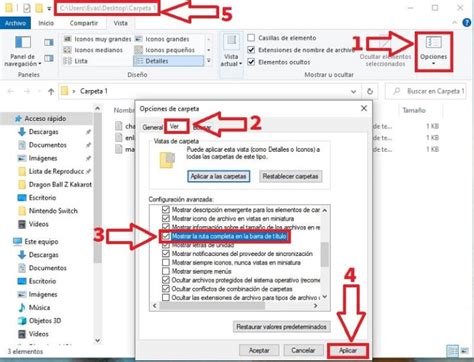Screen dimensions: 474x362
Task: Toggle Mostrar la ruta completa en la barra de título
Action: tap(166, 236)
